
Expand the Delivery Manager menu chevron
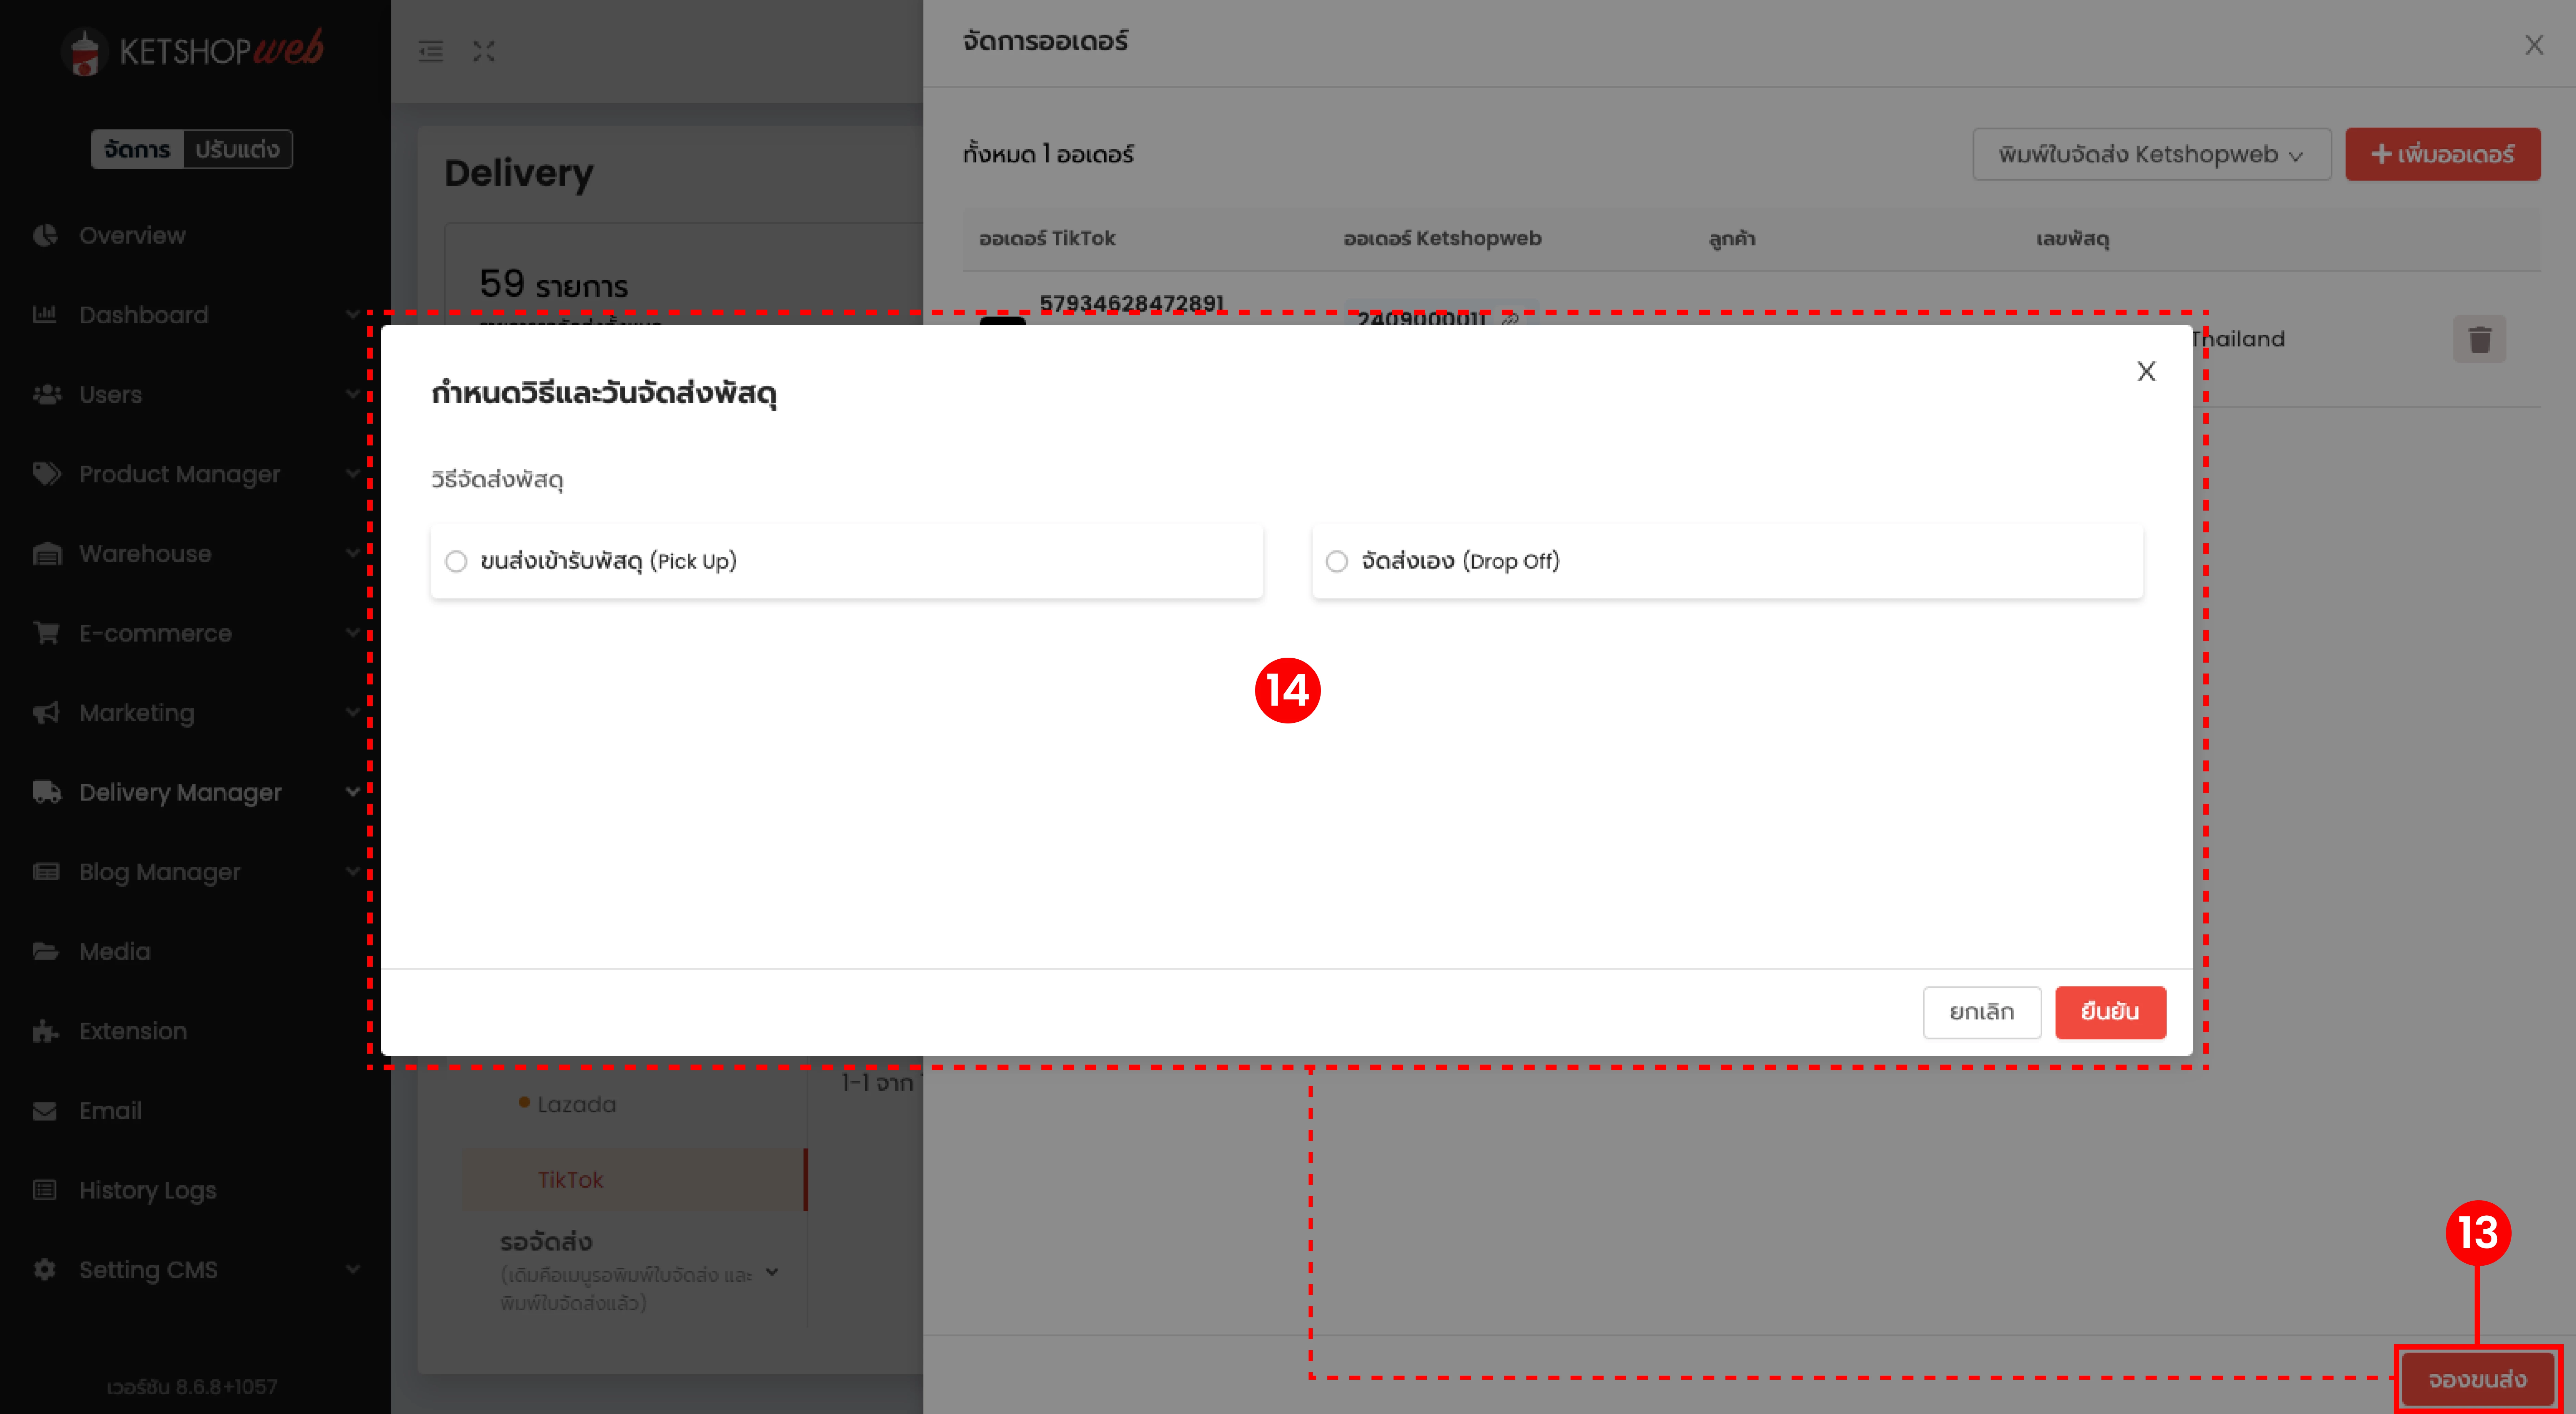click(353, 792)
